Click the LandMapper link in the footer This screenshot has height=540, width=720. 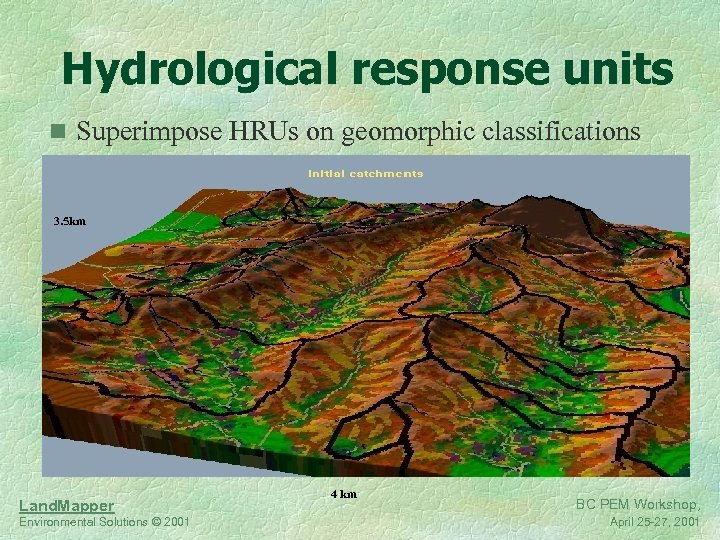(x=67, y=506)
